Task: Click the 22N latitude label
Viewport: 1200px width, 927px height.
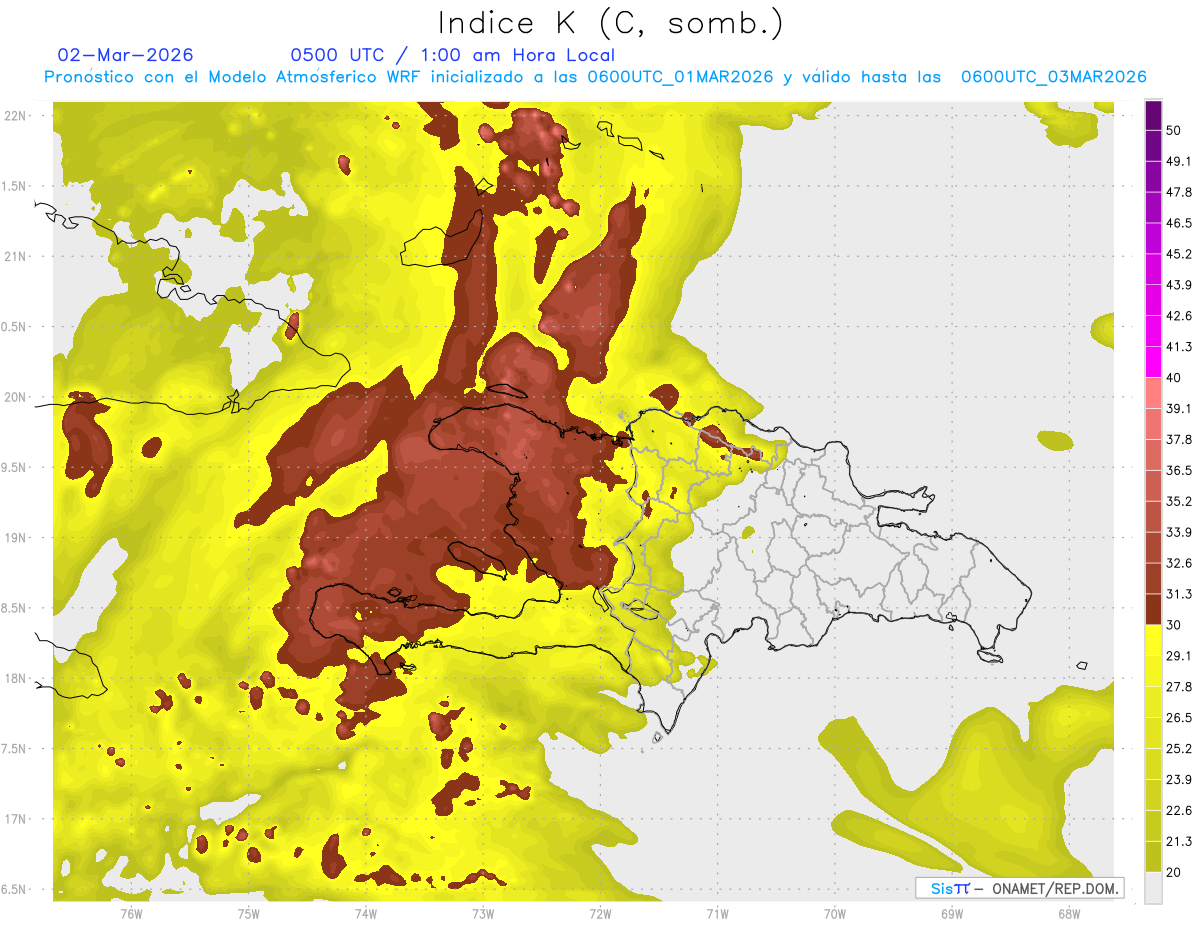Action: pos(16,115)
